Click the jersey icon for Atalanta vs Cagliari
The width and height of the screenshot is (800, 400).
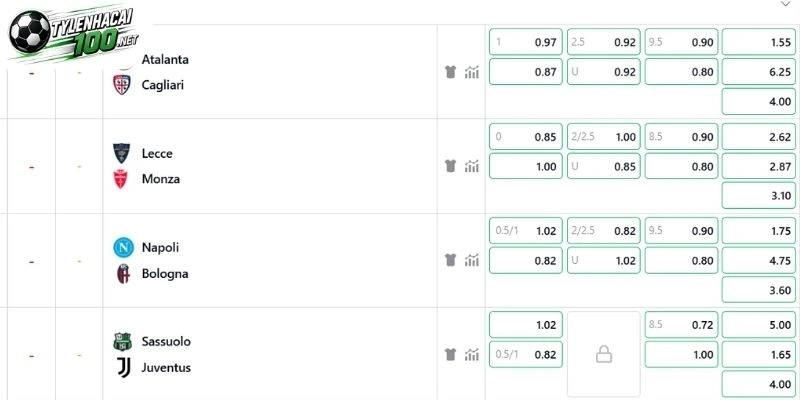click(450, 72)
